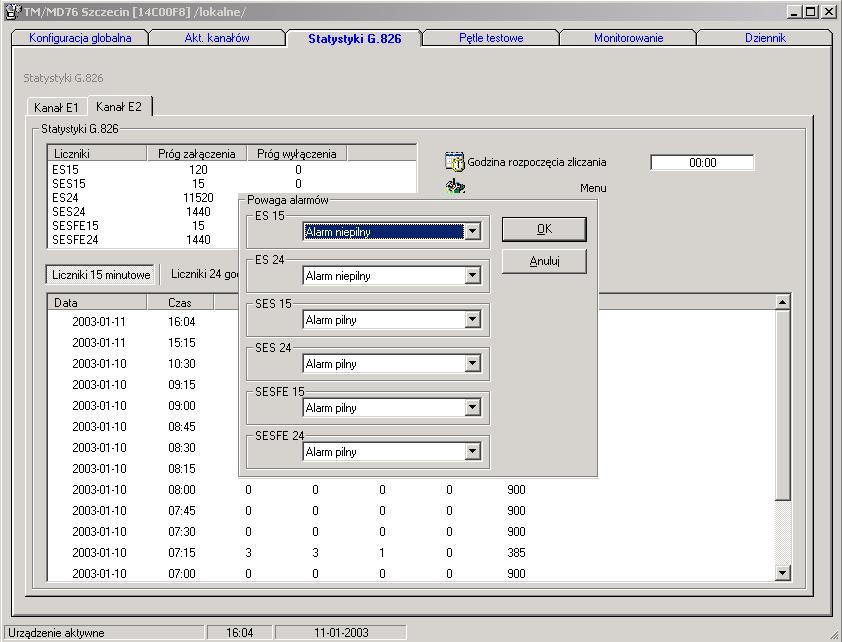Select the 2003-01-10 09:15 row
The height and width of the screenshot is (642, 842).
[x=143, y=384]
